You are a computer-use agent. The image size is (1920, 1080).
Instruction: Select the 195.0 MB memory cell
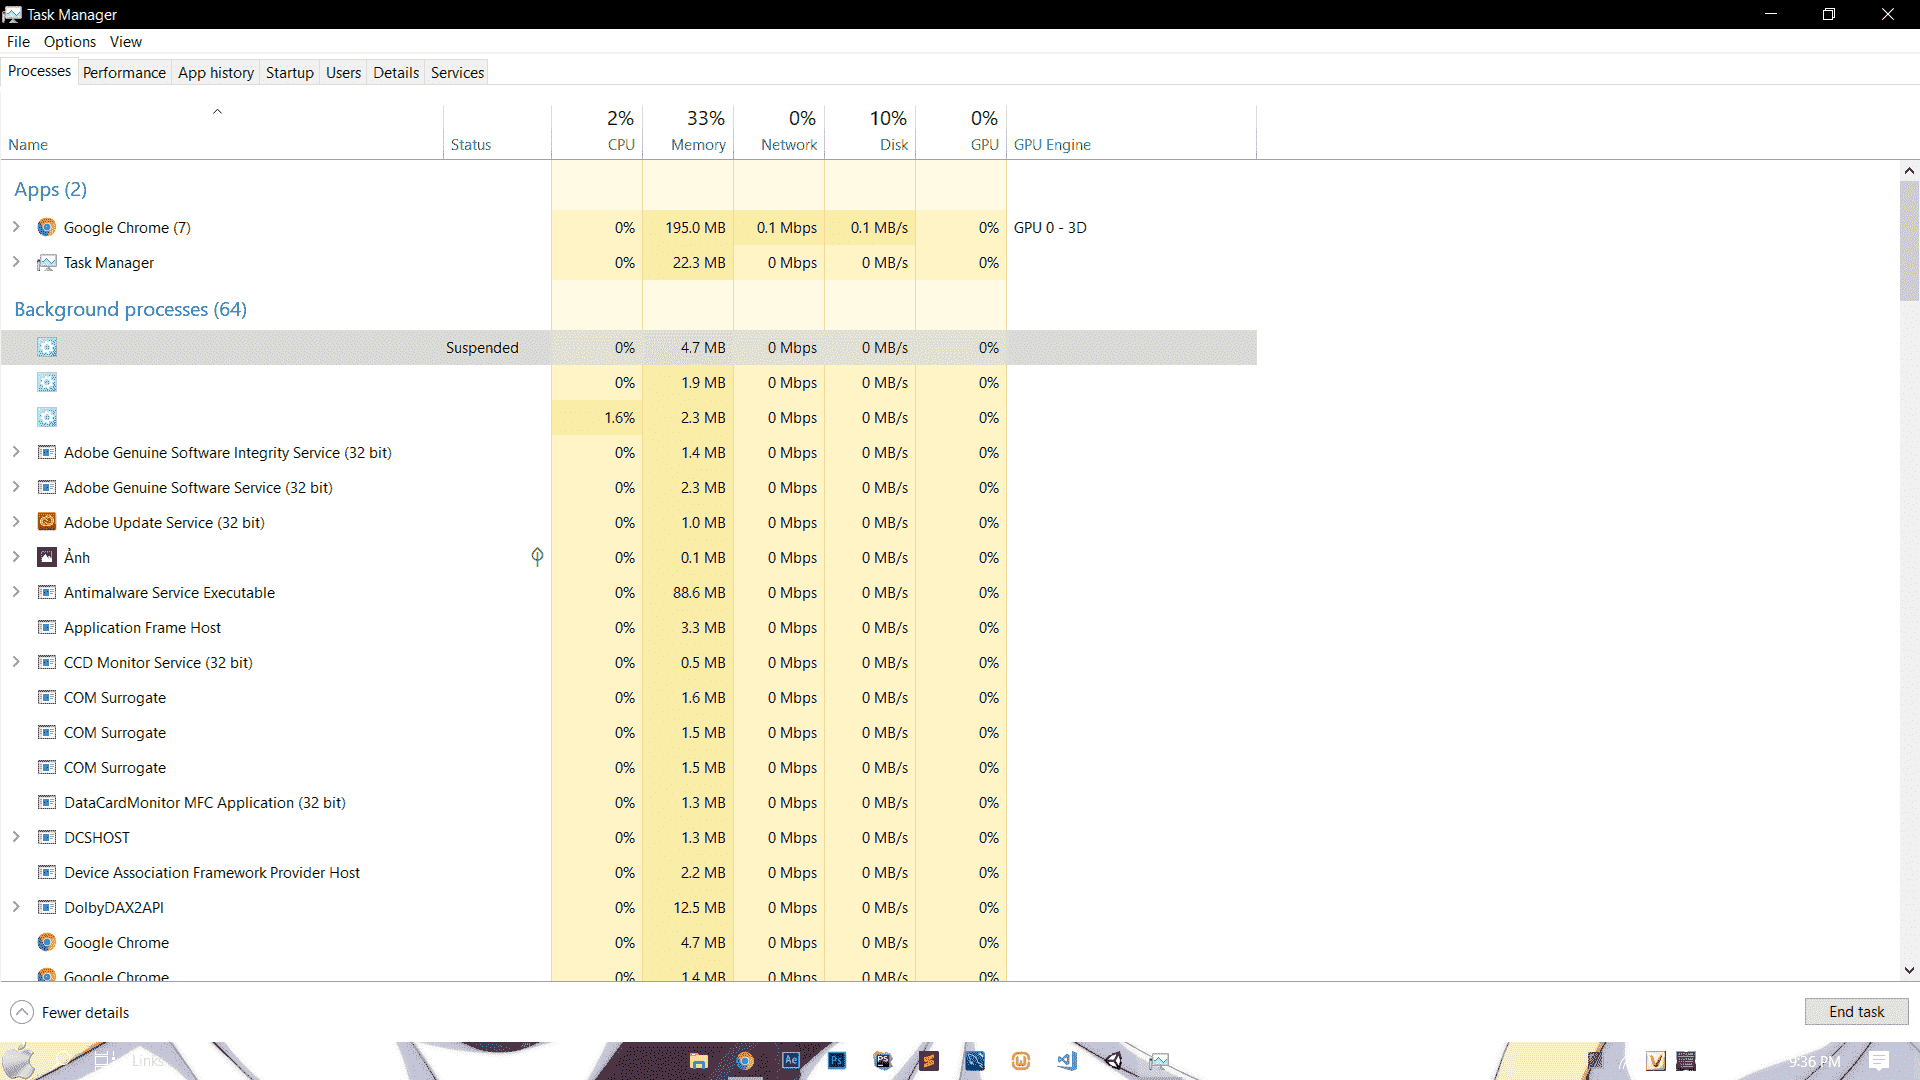coord(688,227)
